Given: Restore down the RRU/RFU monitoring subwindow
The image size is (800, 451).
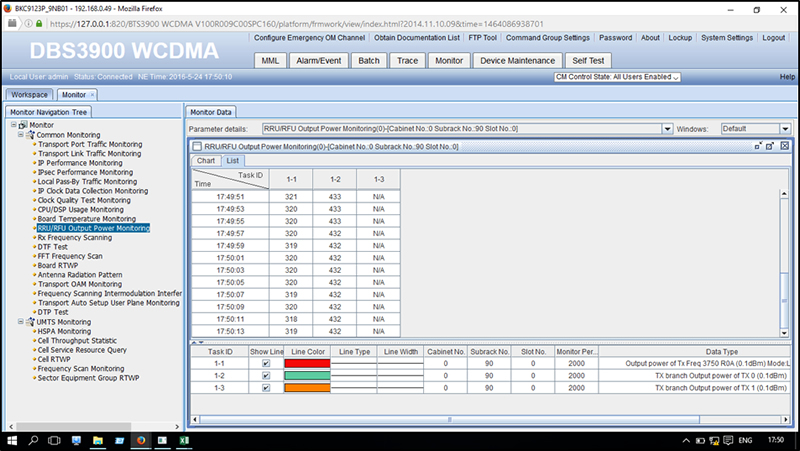Looking at the screenshot, I should (758, 146).
